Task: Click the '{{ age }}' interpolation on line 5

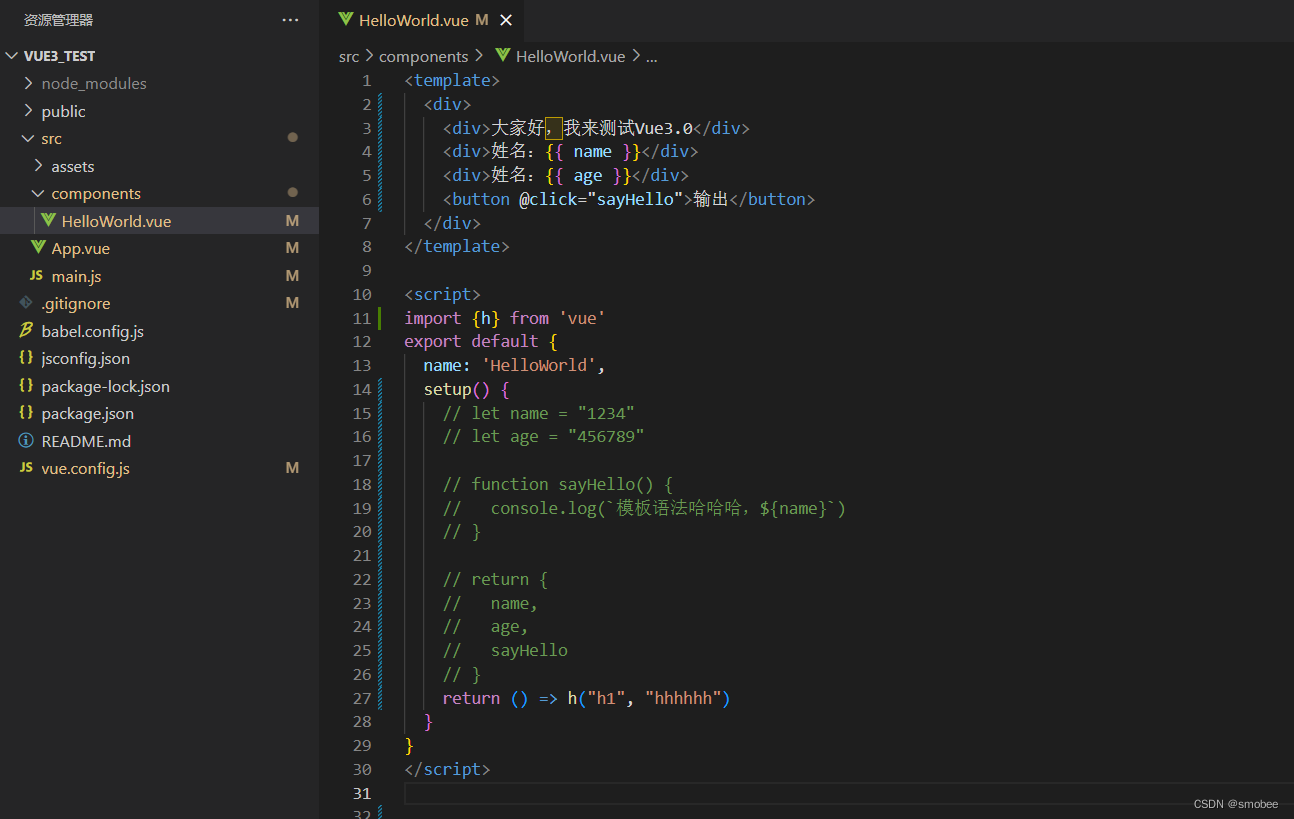Action: [587, 175]
